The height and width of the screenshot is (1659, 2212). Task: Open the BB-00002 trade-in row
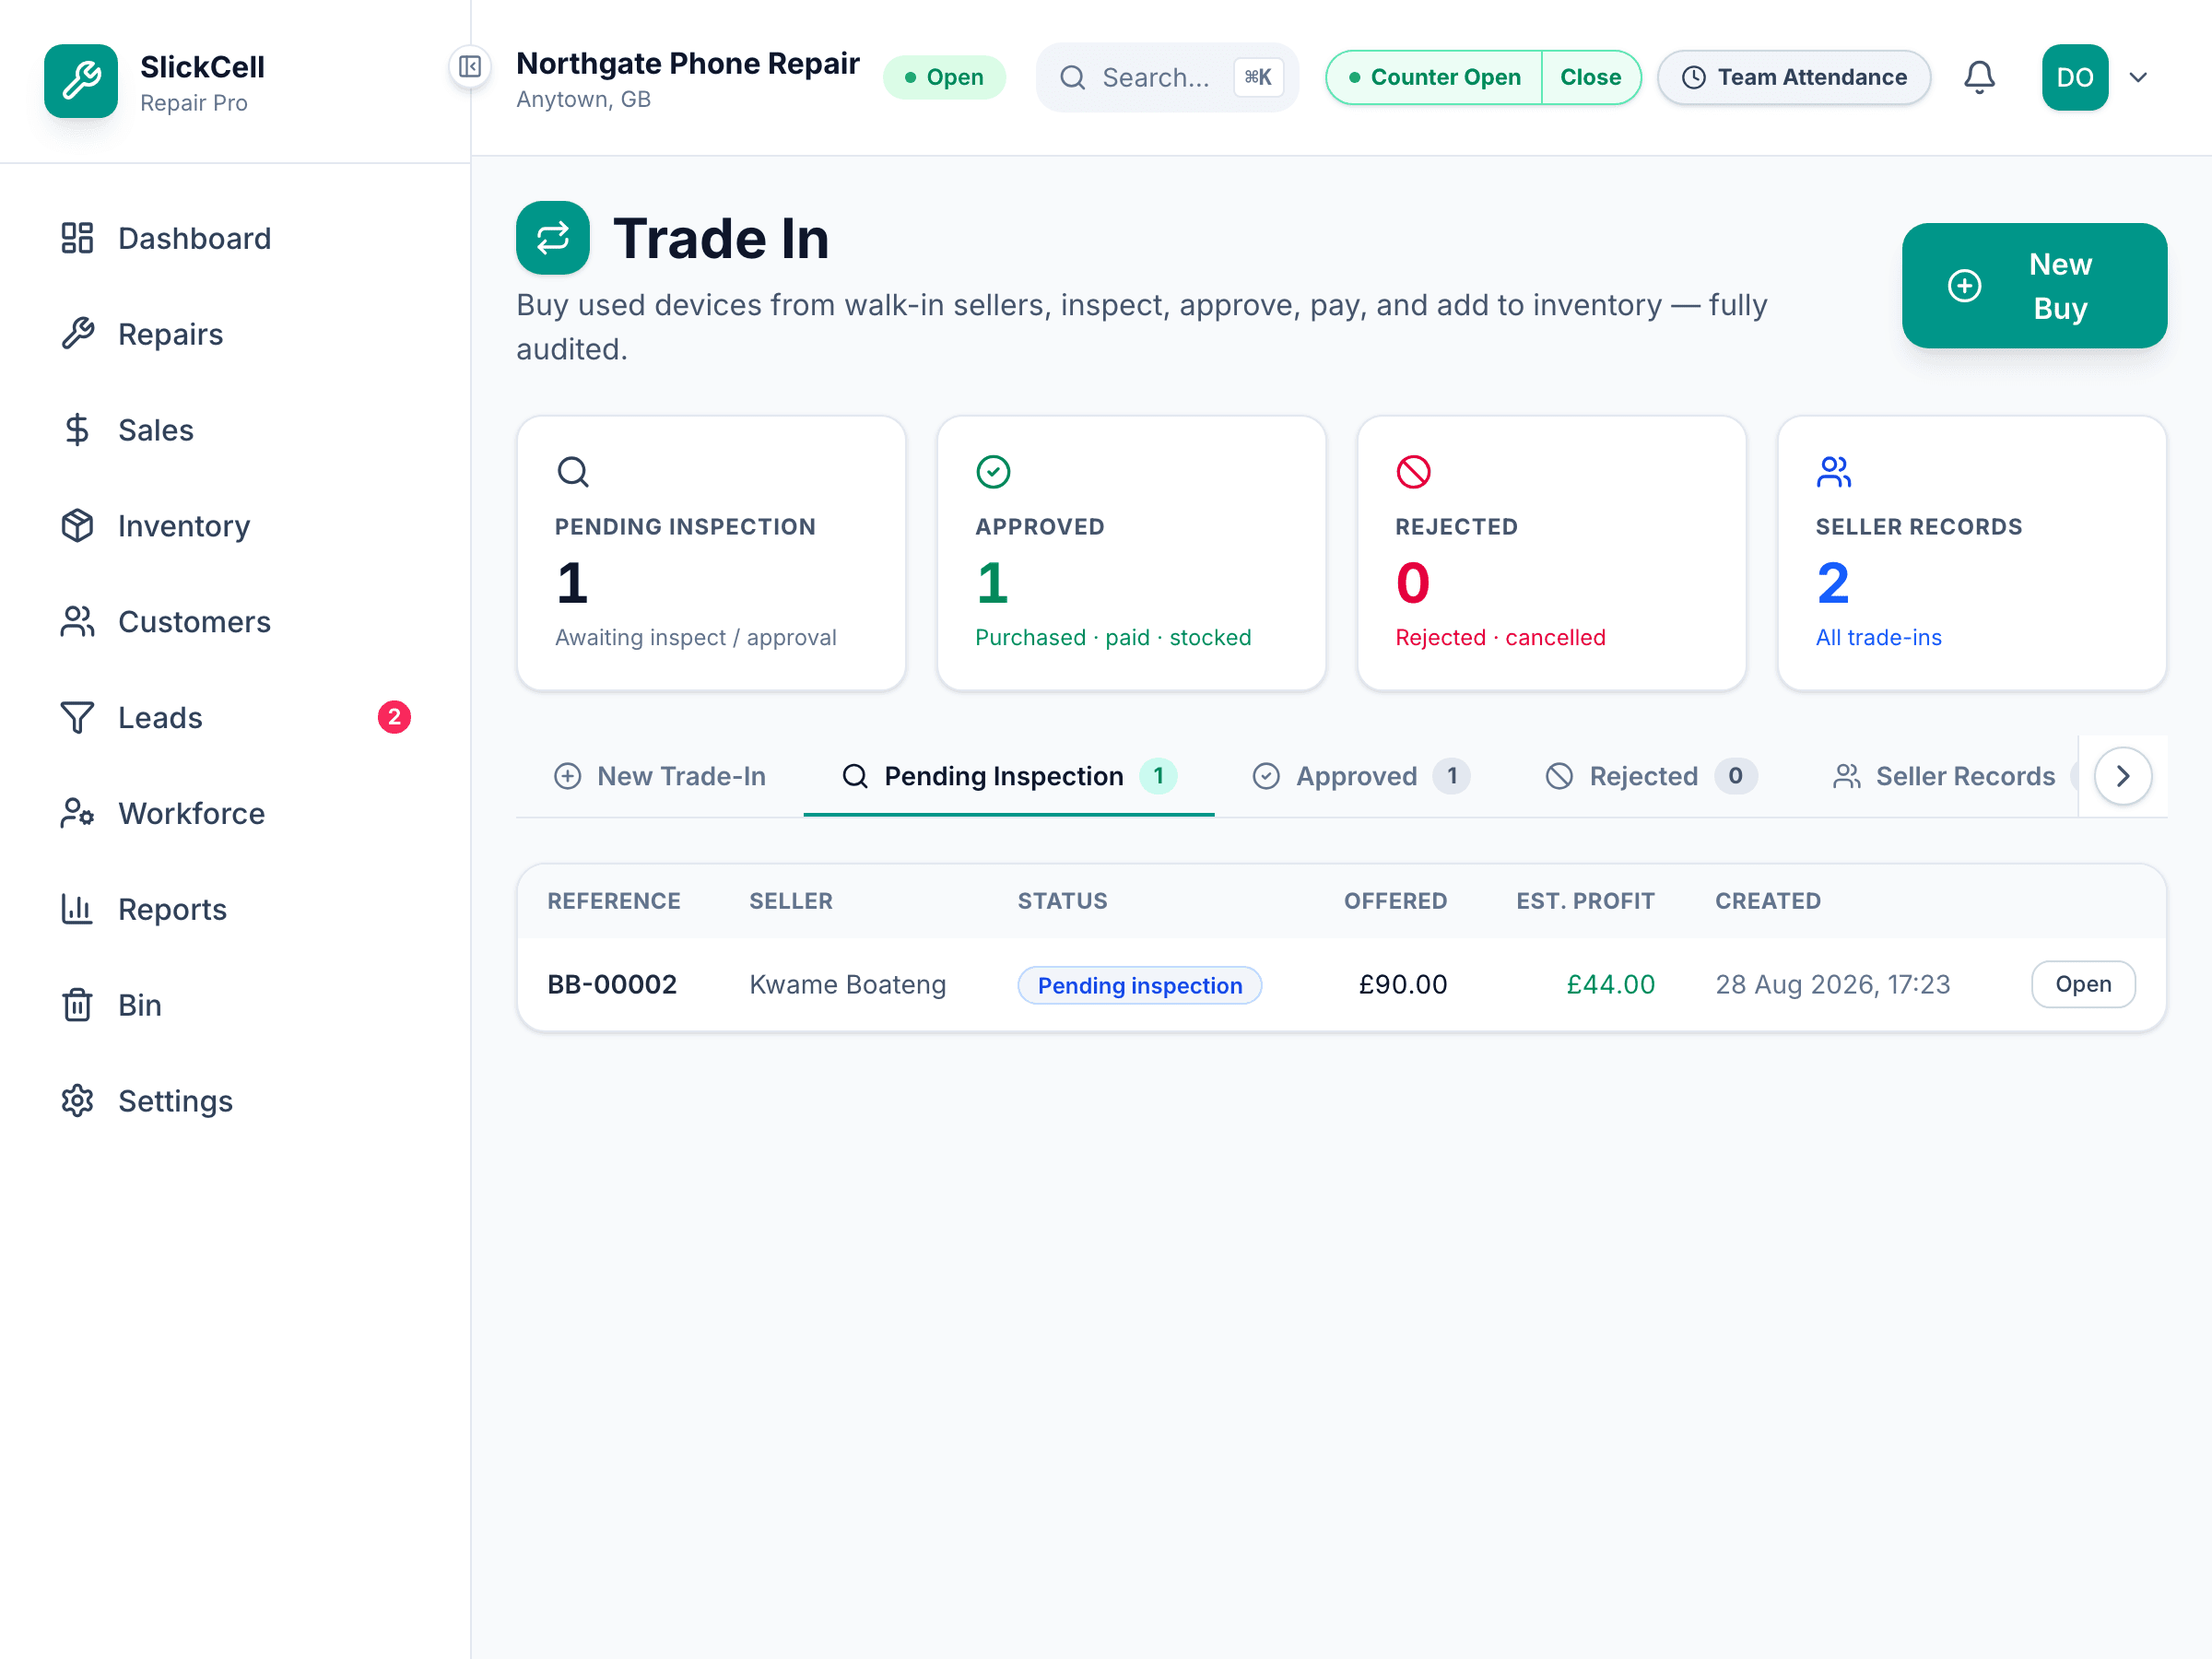tap(2083, 984)
